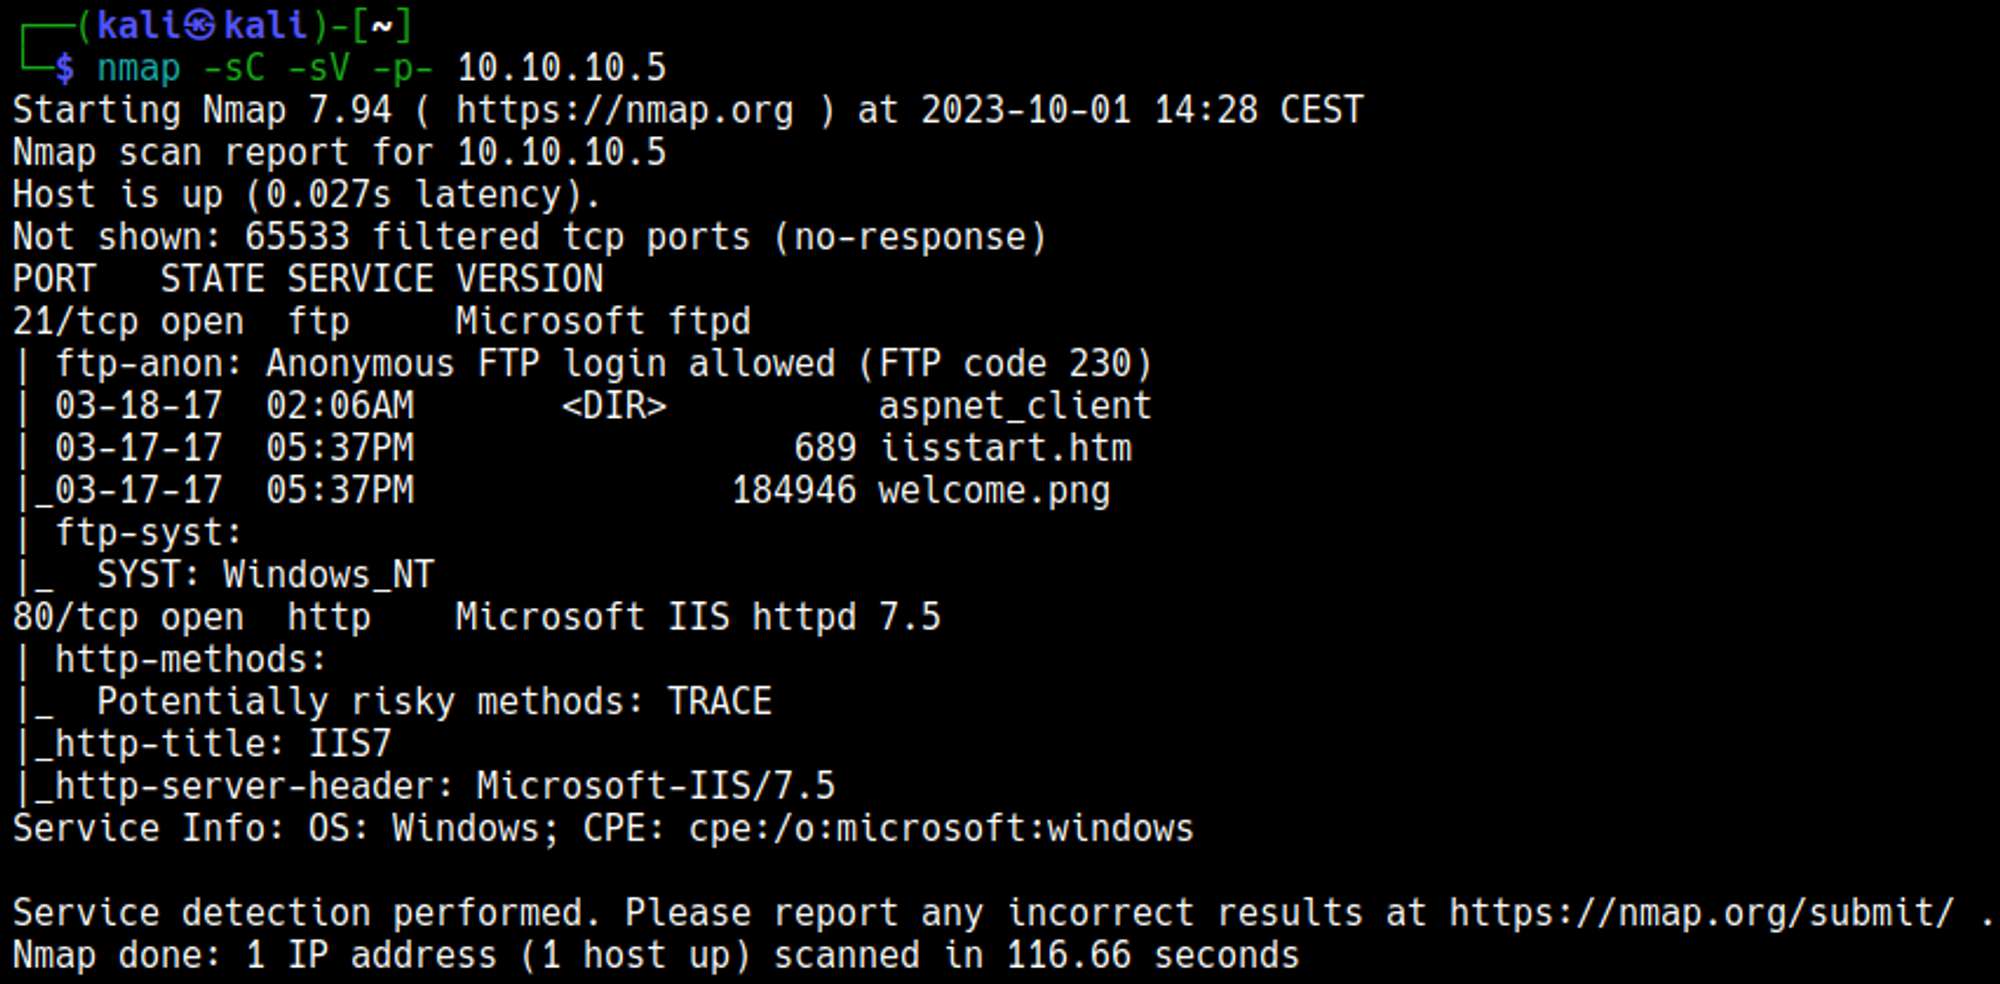2000x984 pixels.
Task: Click the -sV flag in the command
Action: [318, 68]
